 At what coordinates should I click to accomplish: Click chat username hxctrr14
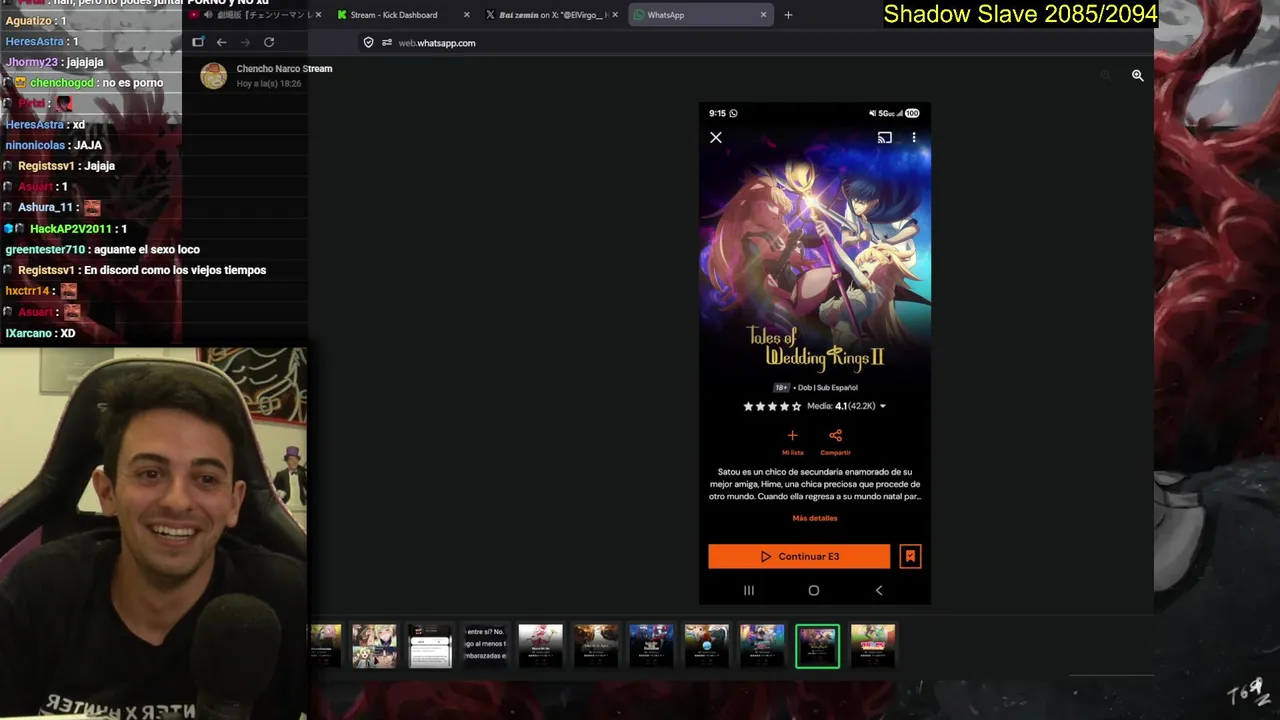coord(27,291)
